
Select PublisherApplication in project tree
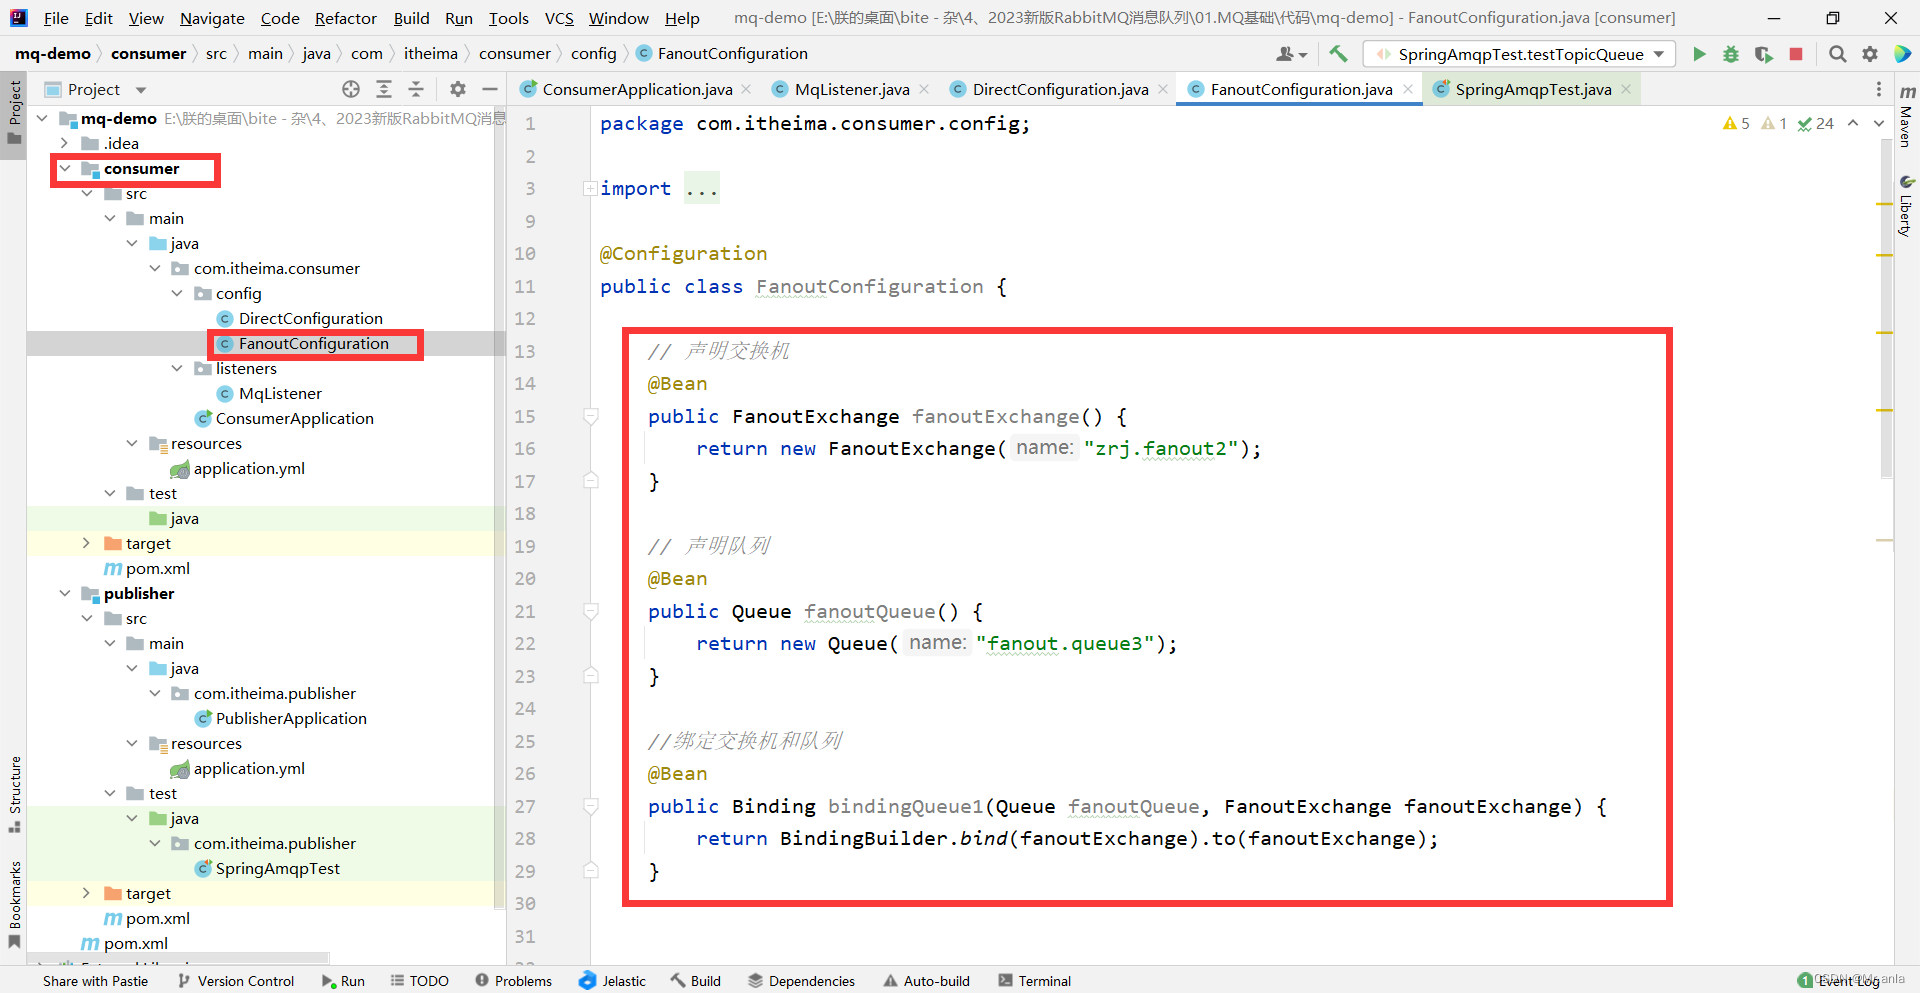tap(291, 718)
